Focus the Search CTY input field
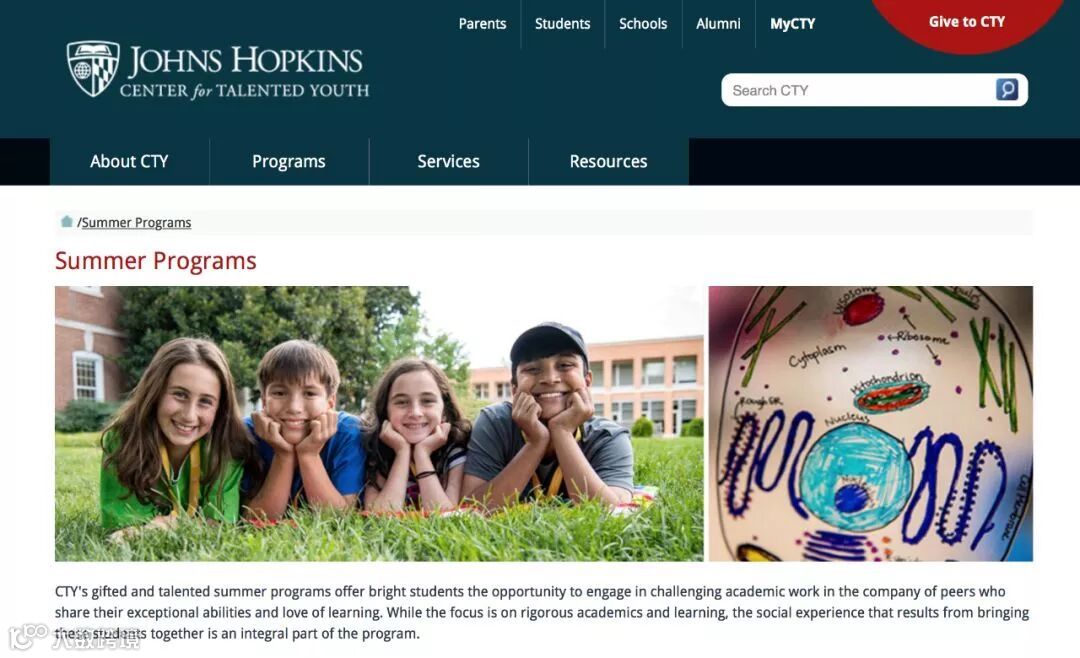The image size is (1080, 658). tap(861, 90)
